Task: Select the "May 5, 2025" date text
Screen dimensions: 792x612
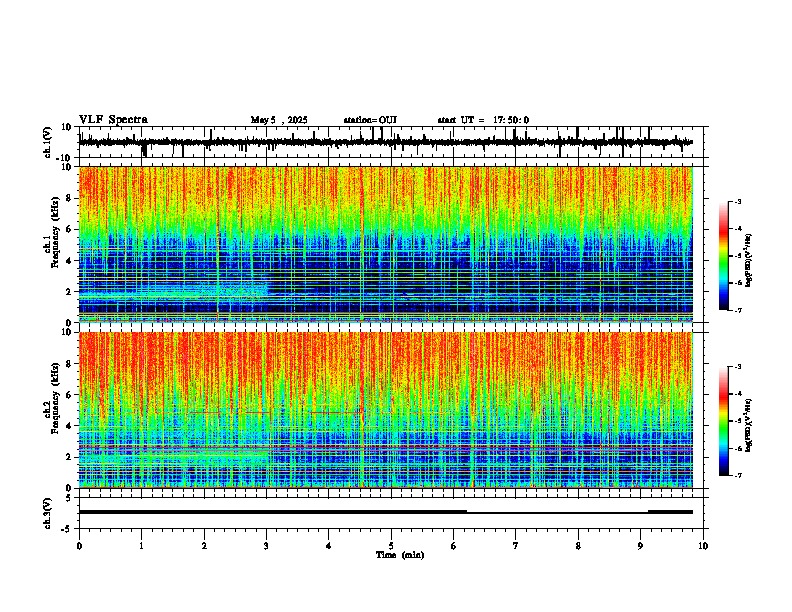Action: coord(279,120)
